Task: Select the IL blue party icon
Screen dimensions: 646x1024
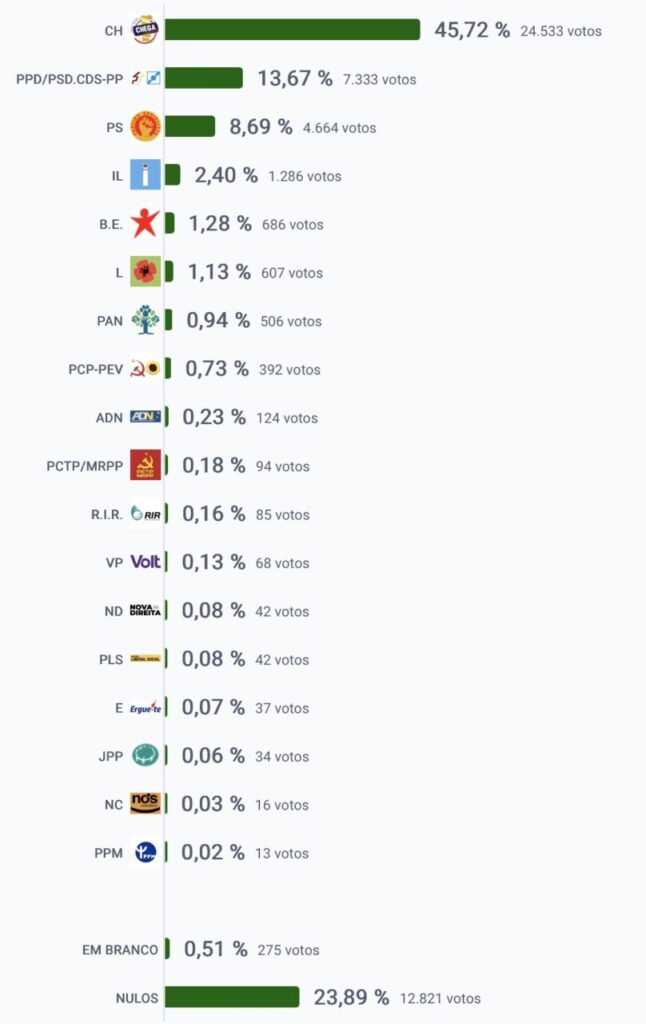Action: point(145,175)
